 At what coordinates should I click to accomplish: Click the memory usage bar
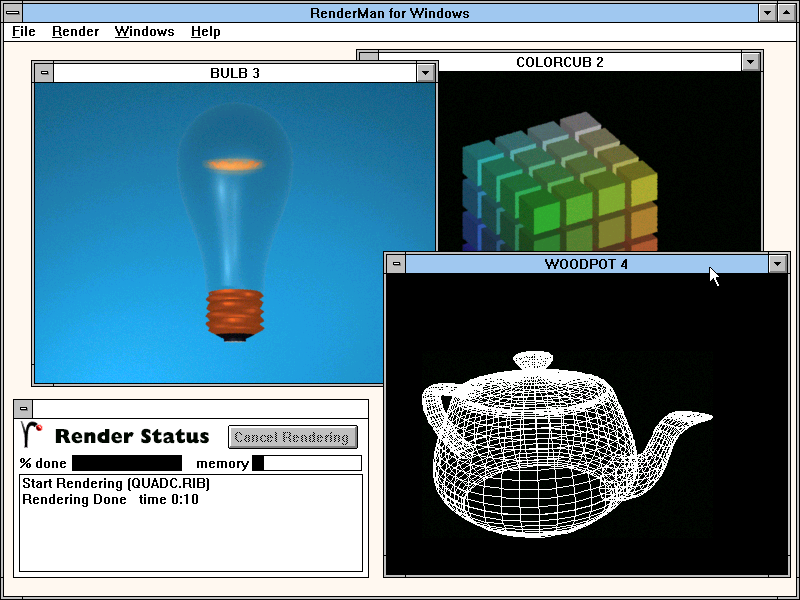(307, 463)
